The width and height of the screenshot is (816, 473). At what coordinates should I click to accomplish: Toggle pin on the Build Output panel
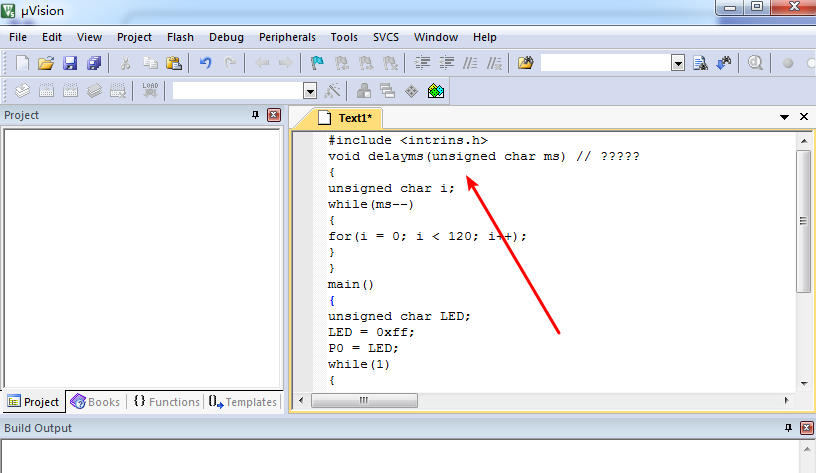[788, 428]
